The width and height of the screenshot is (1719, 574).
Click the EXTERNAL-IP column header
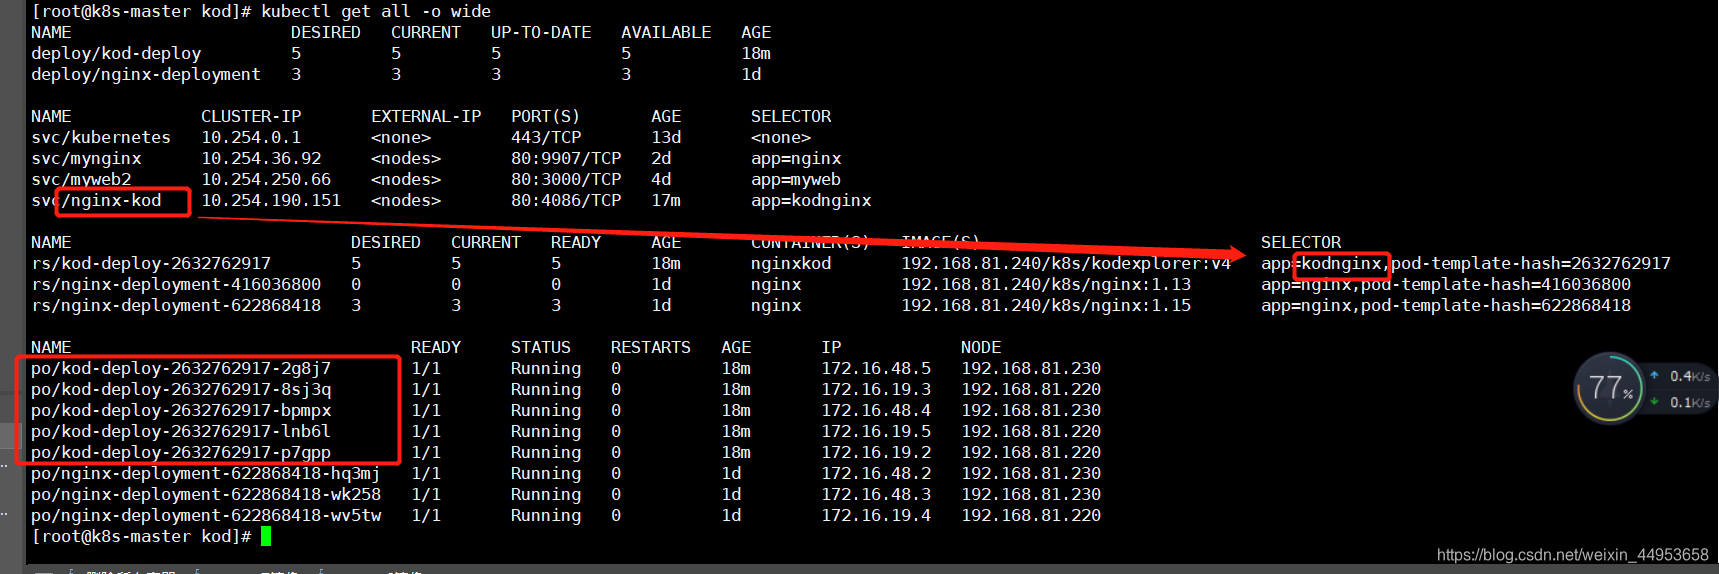[x=426, y=116]
